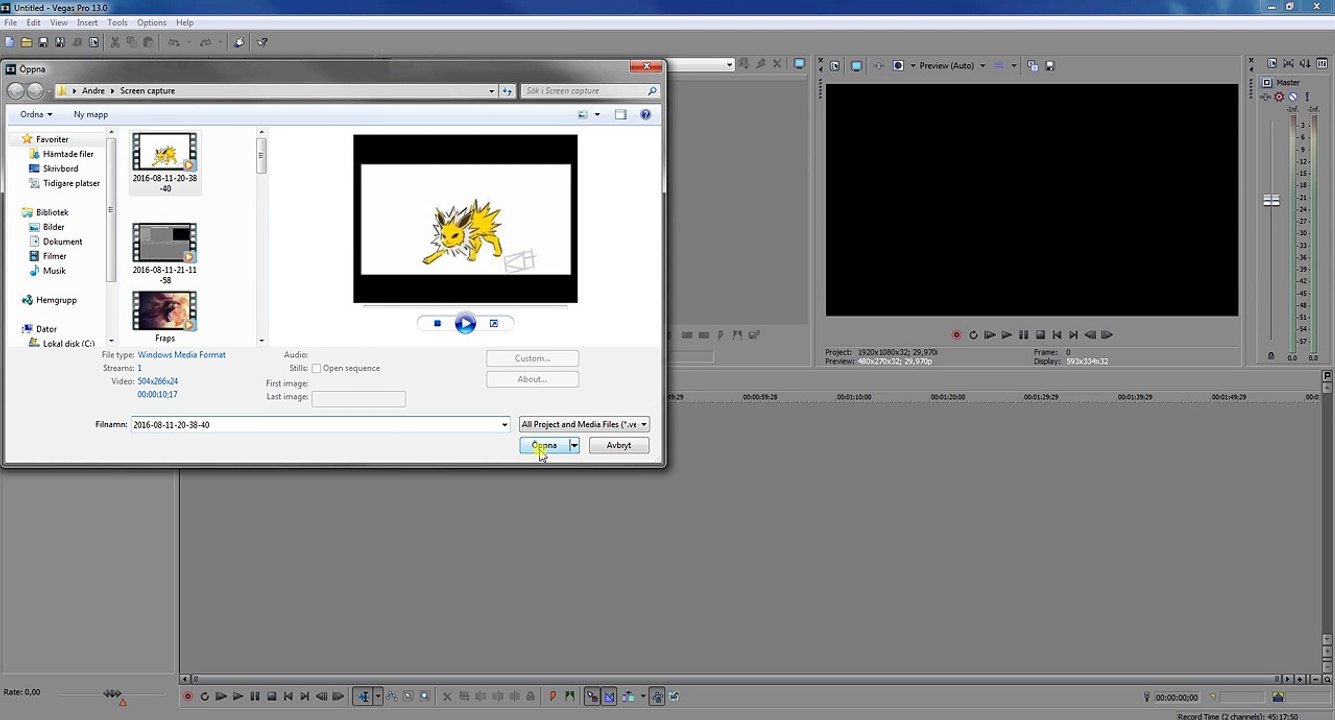Select the Normal Edit tool on timeline toolbar
The height and width of the screenshot is (720, 1335).
364,696
